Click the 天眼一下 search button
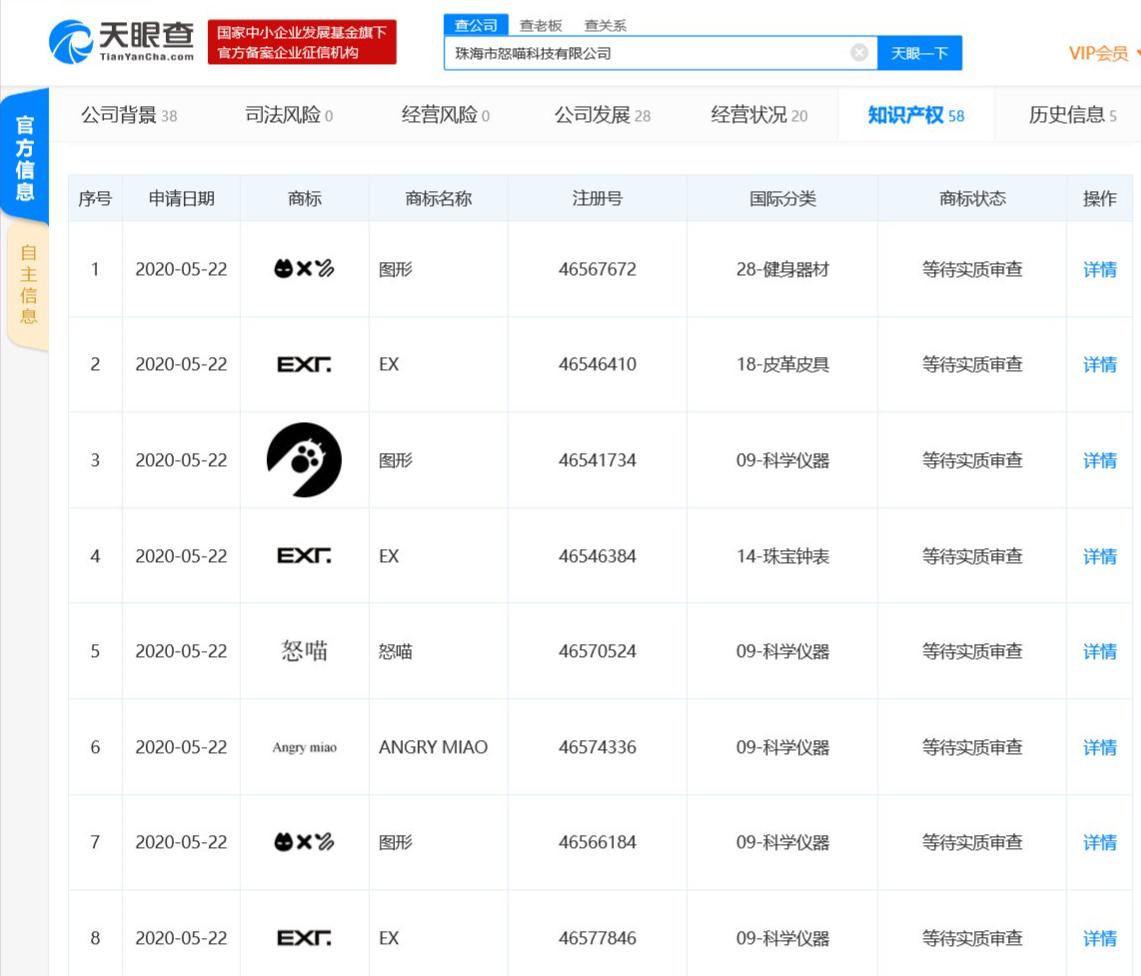The width and height of the screenshot is (1141, 976). [x=919, y=52]
